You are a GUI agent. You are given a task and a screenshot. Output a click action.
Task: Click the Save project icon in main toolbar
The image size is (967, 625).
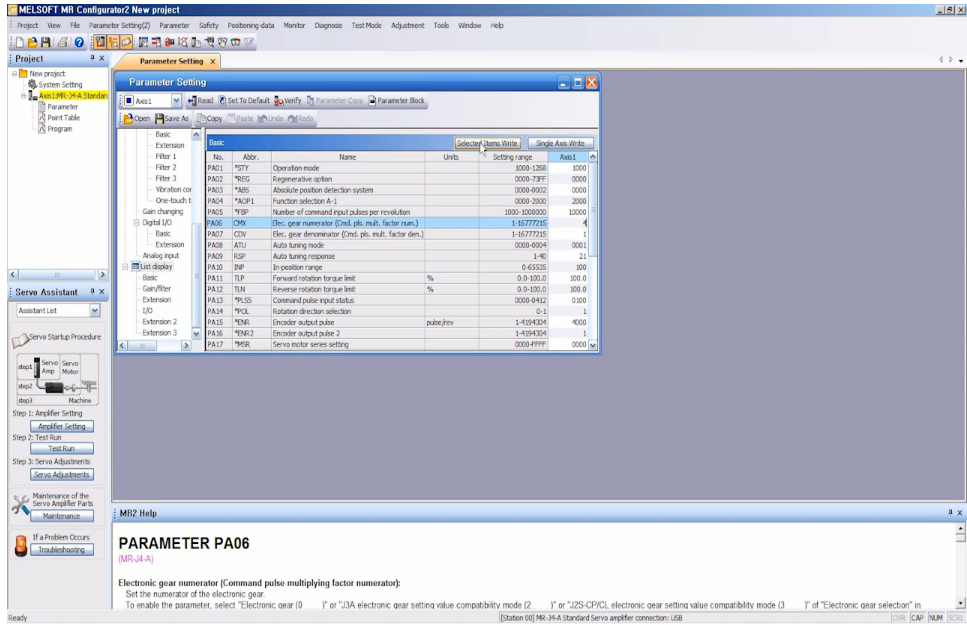(x=47, y=42)
